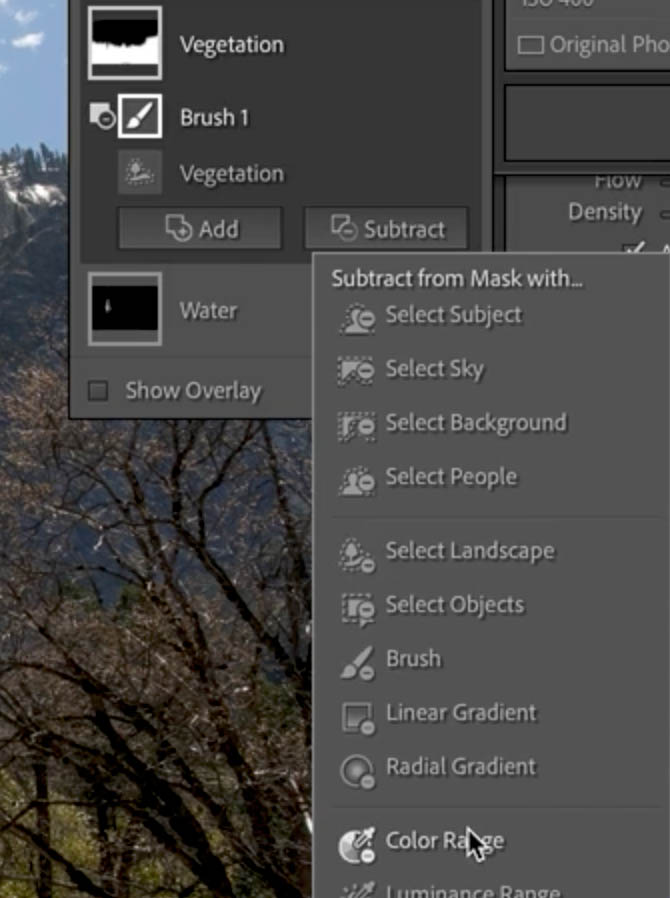Select the Vegetation sub-component under Brush 1
This screenshot has width=670, height=898.
pyautogui.click(x=231, y=174)
